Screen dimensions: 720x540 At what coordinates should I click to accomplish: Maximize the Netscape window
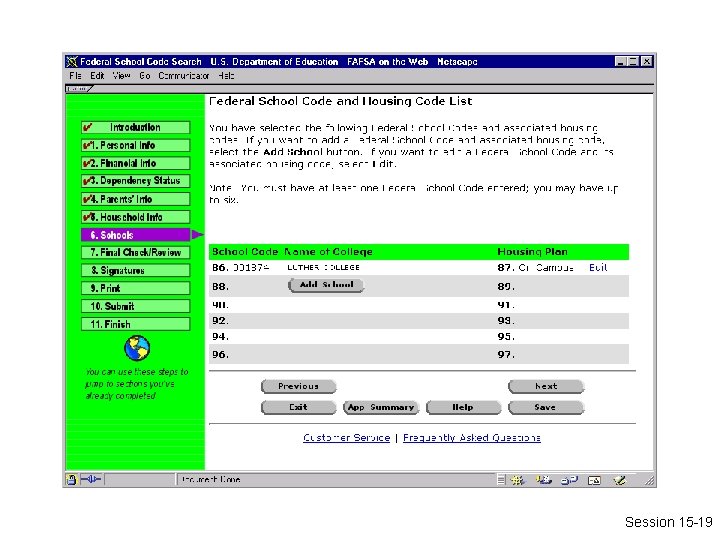[633, 62]
